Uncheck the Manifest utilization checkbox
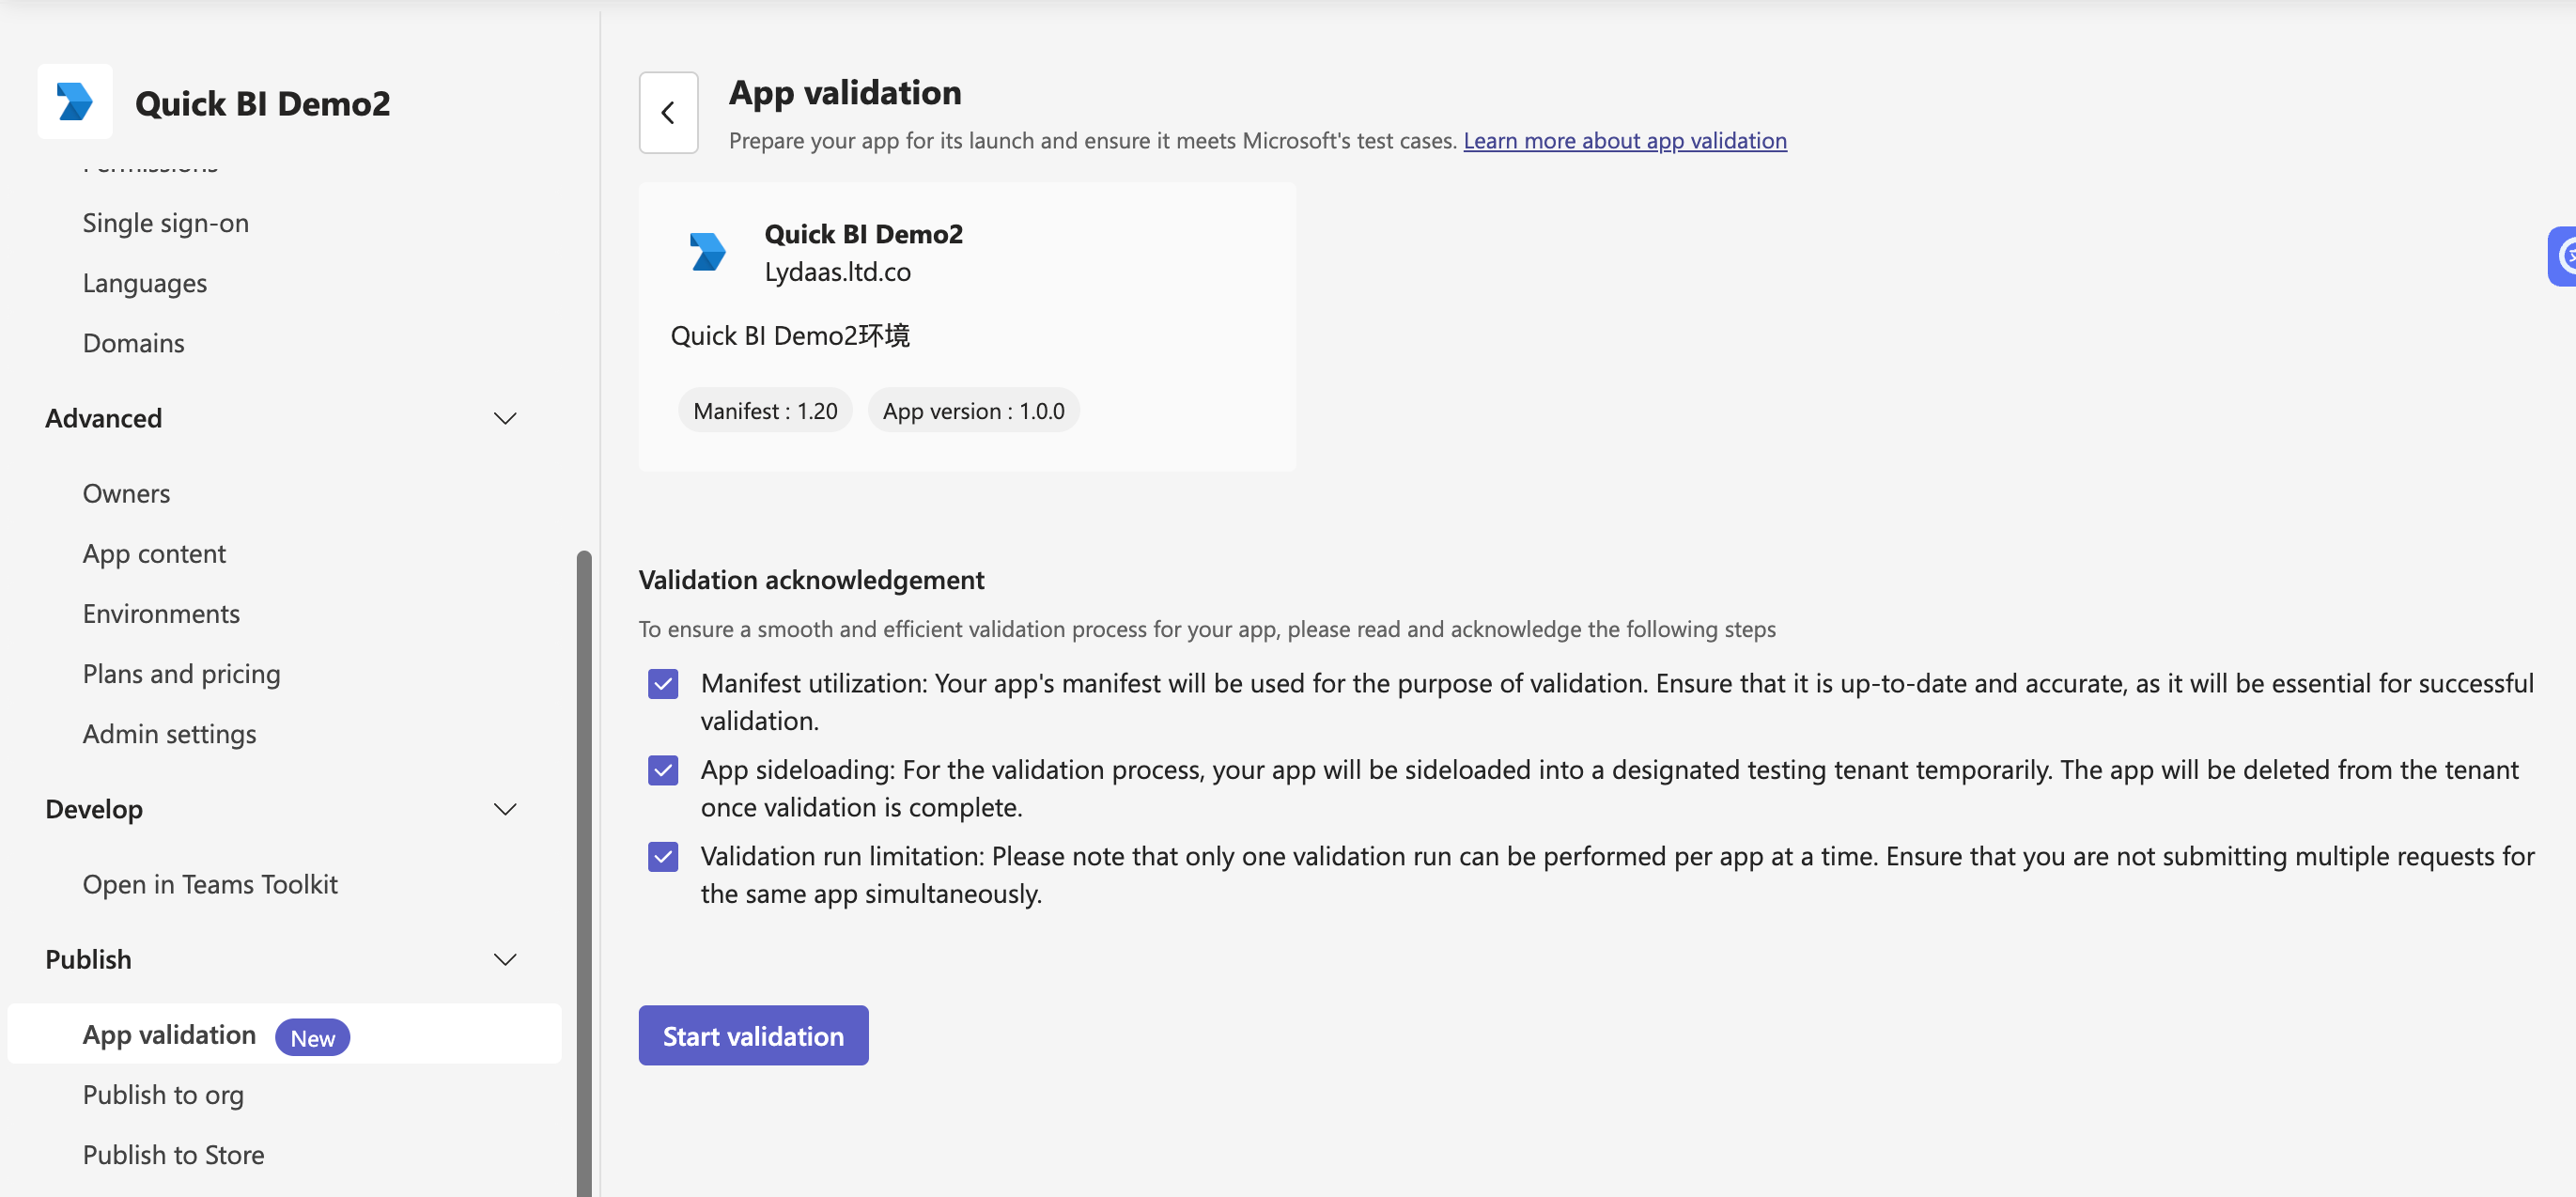This screenshot has height=1197, width=2576. point(663,684)
